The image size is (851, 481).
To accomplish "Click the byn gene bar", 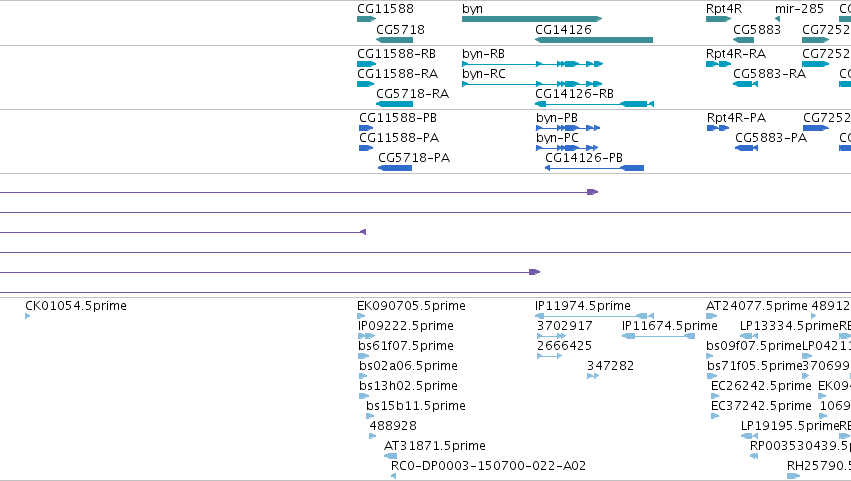I will [x=532, y=19].
